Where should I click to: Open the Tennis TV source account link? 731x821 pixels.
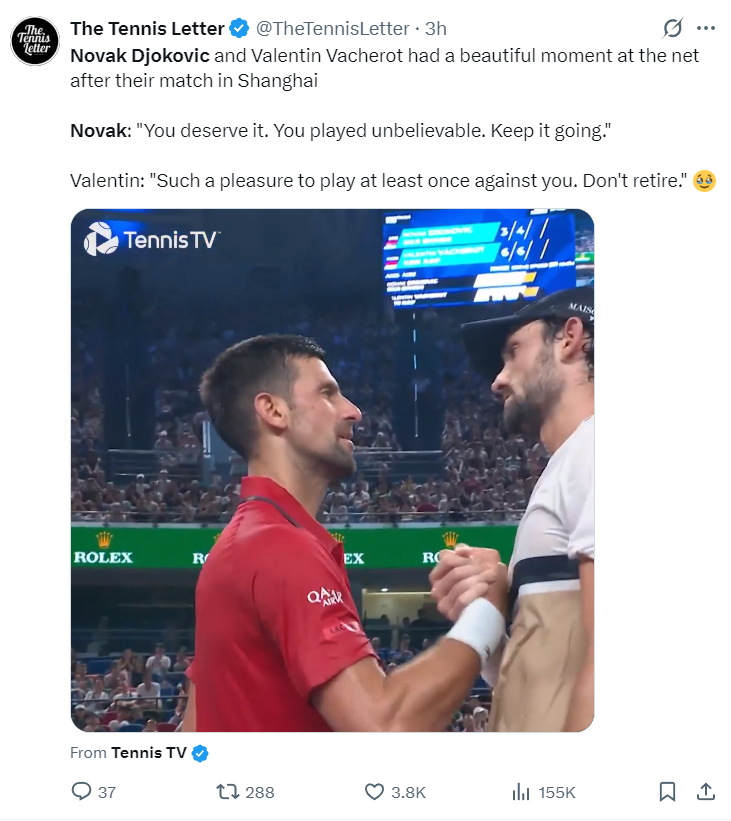(149, 753)
